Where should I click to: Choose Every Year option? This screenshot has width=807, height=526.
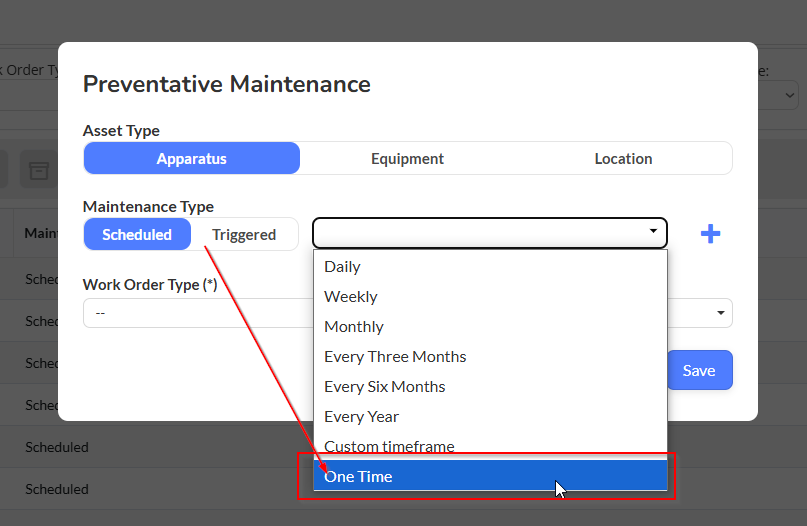(x=490, y=416)
